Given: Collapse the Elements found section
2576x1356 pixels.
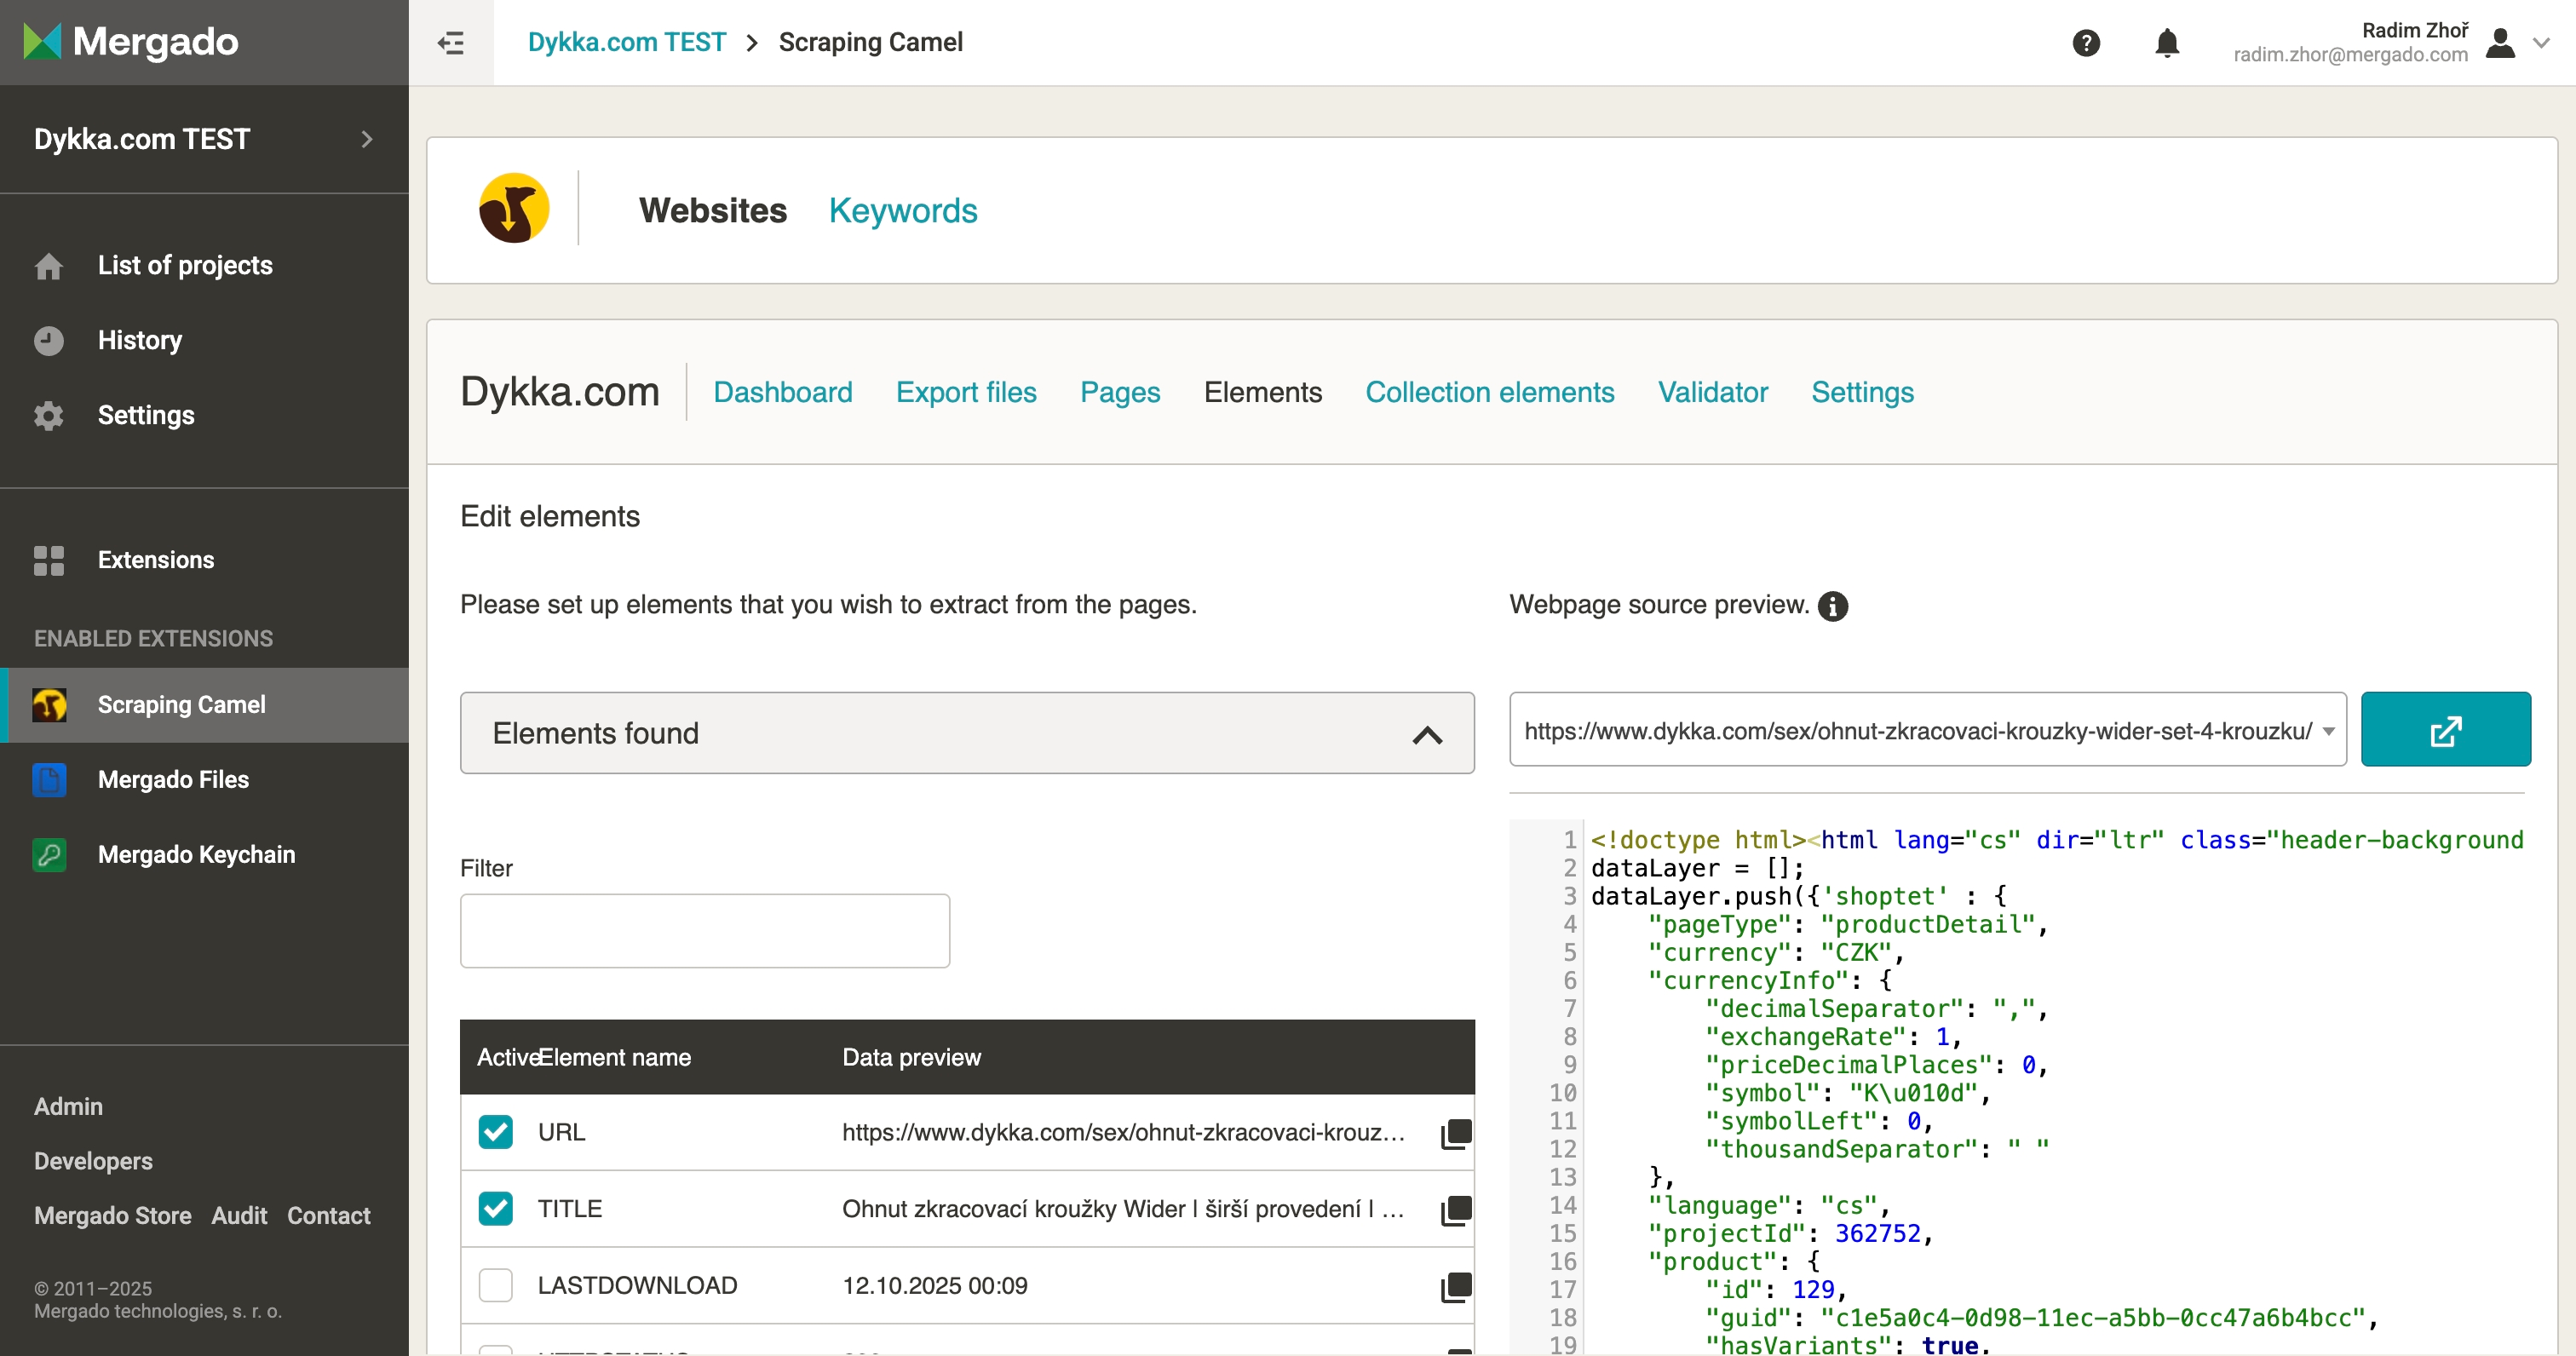Looking at the screenshot, I should (1427, 734).
